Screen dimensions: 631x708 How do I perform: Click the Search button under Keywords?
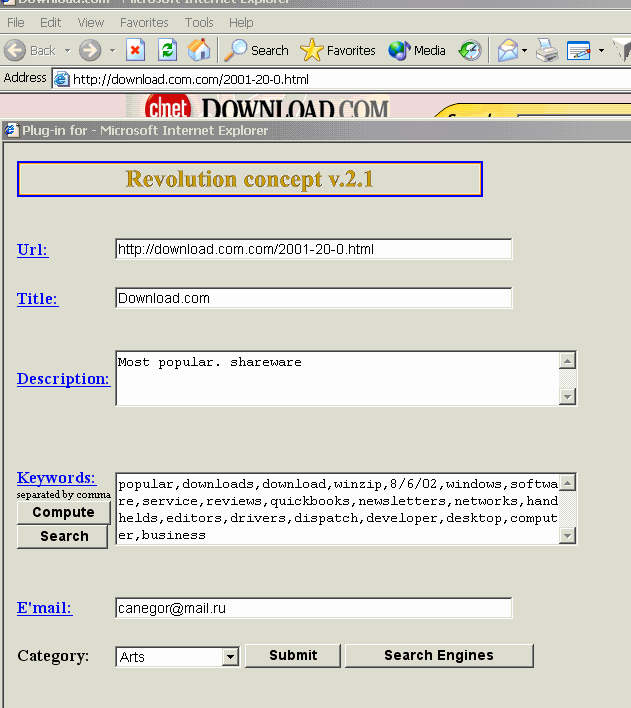[62, 536]
